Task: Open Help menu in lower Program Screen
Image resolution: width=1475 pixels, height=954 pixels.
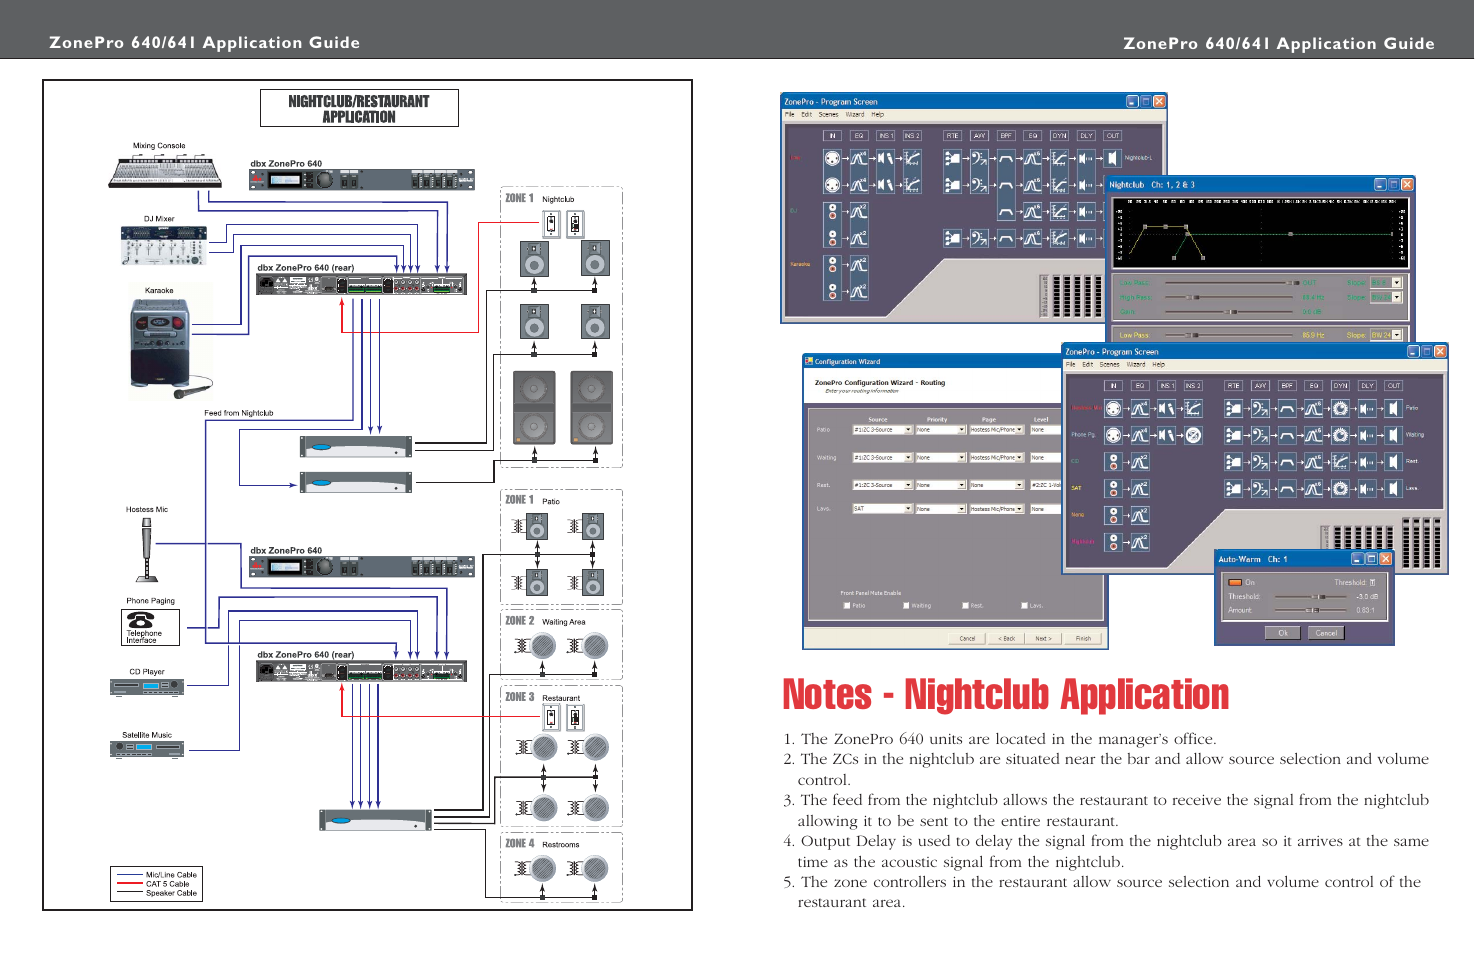Action: point(1158,364)
